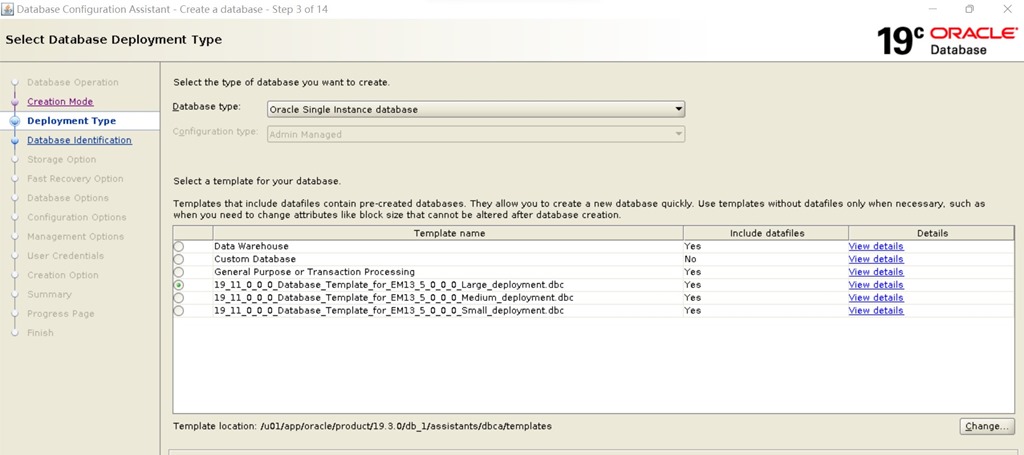The image size is (1024, 455).
Task: Minimize the Database Configuration Assistant window
Action: (x=933, y=9)
